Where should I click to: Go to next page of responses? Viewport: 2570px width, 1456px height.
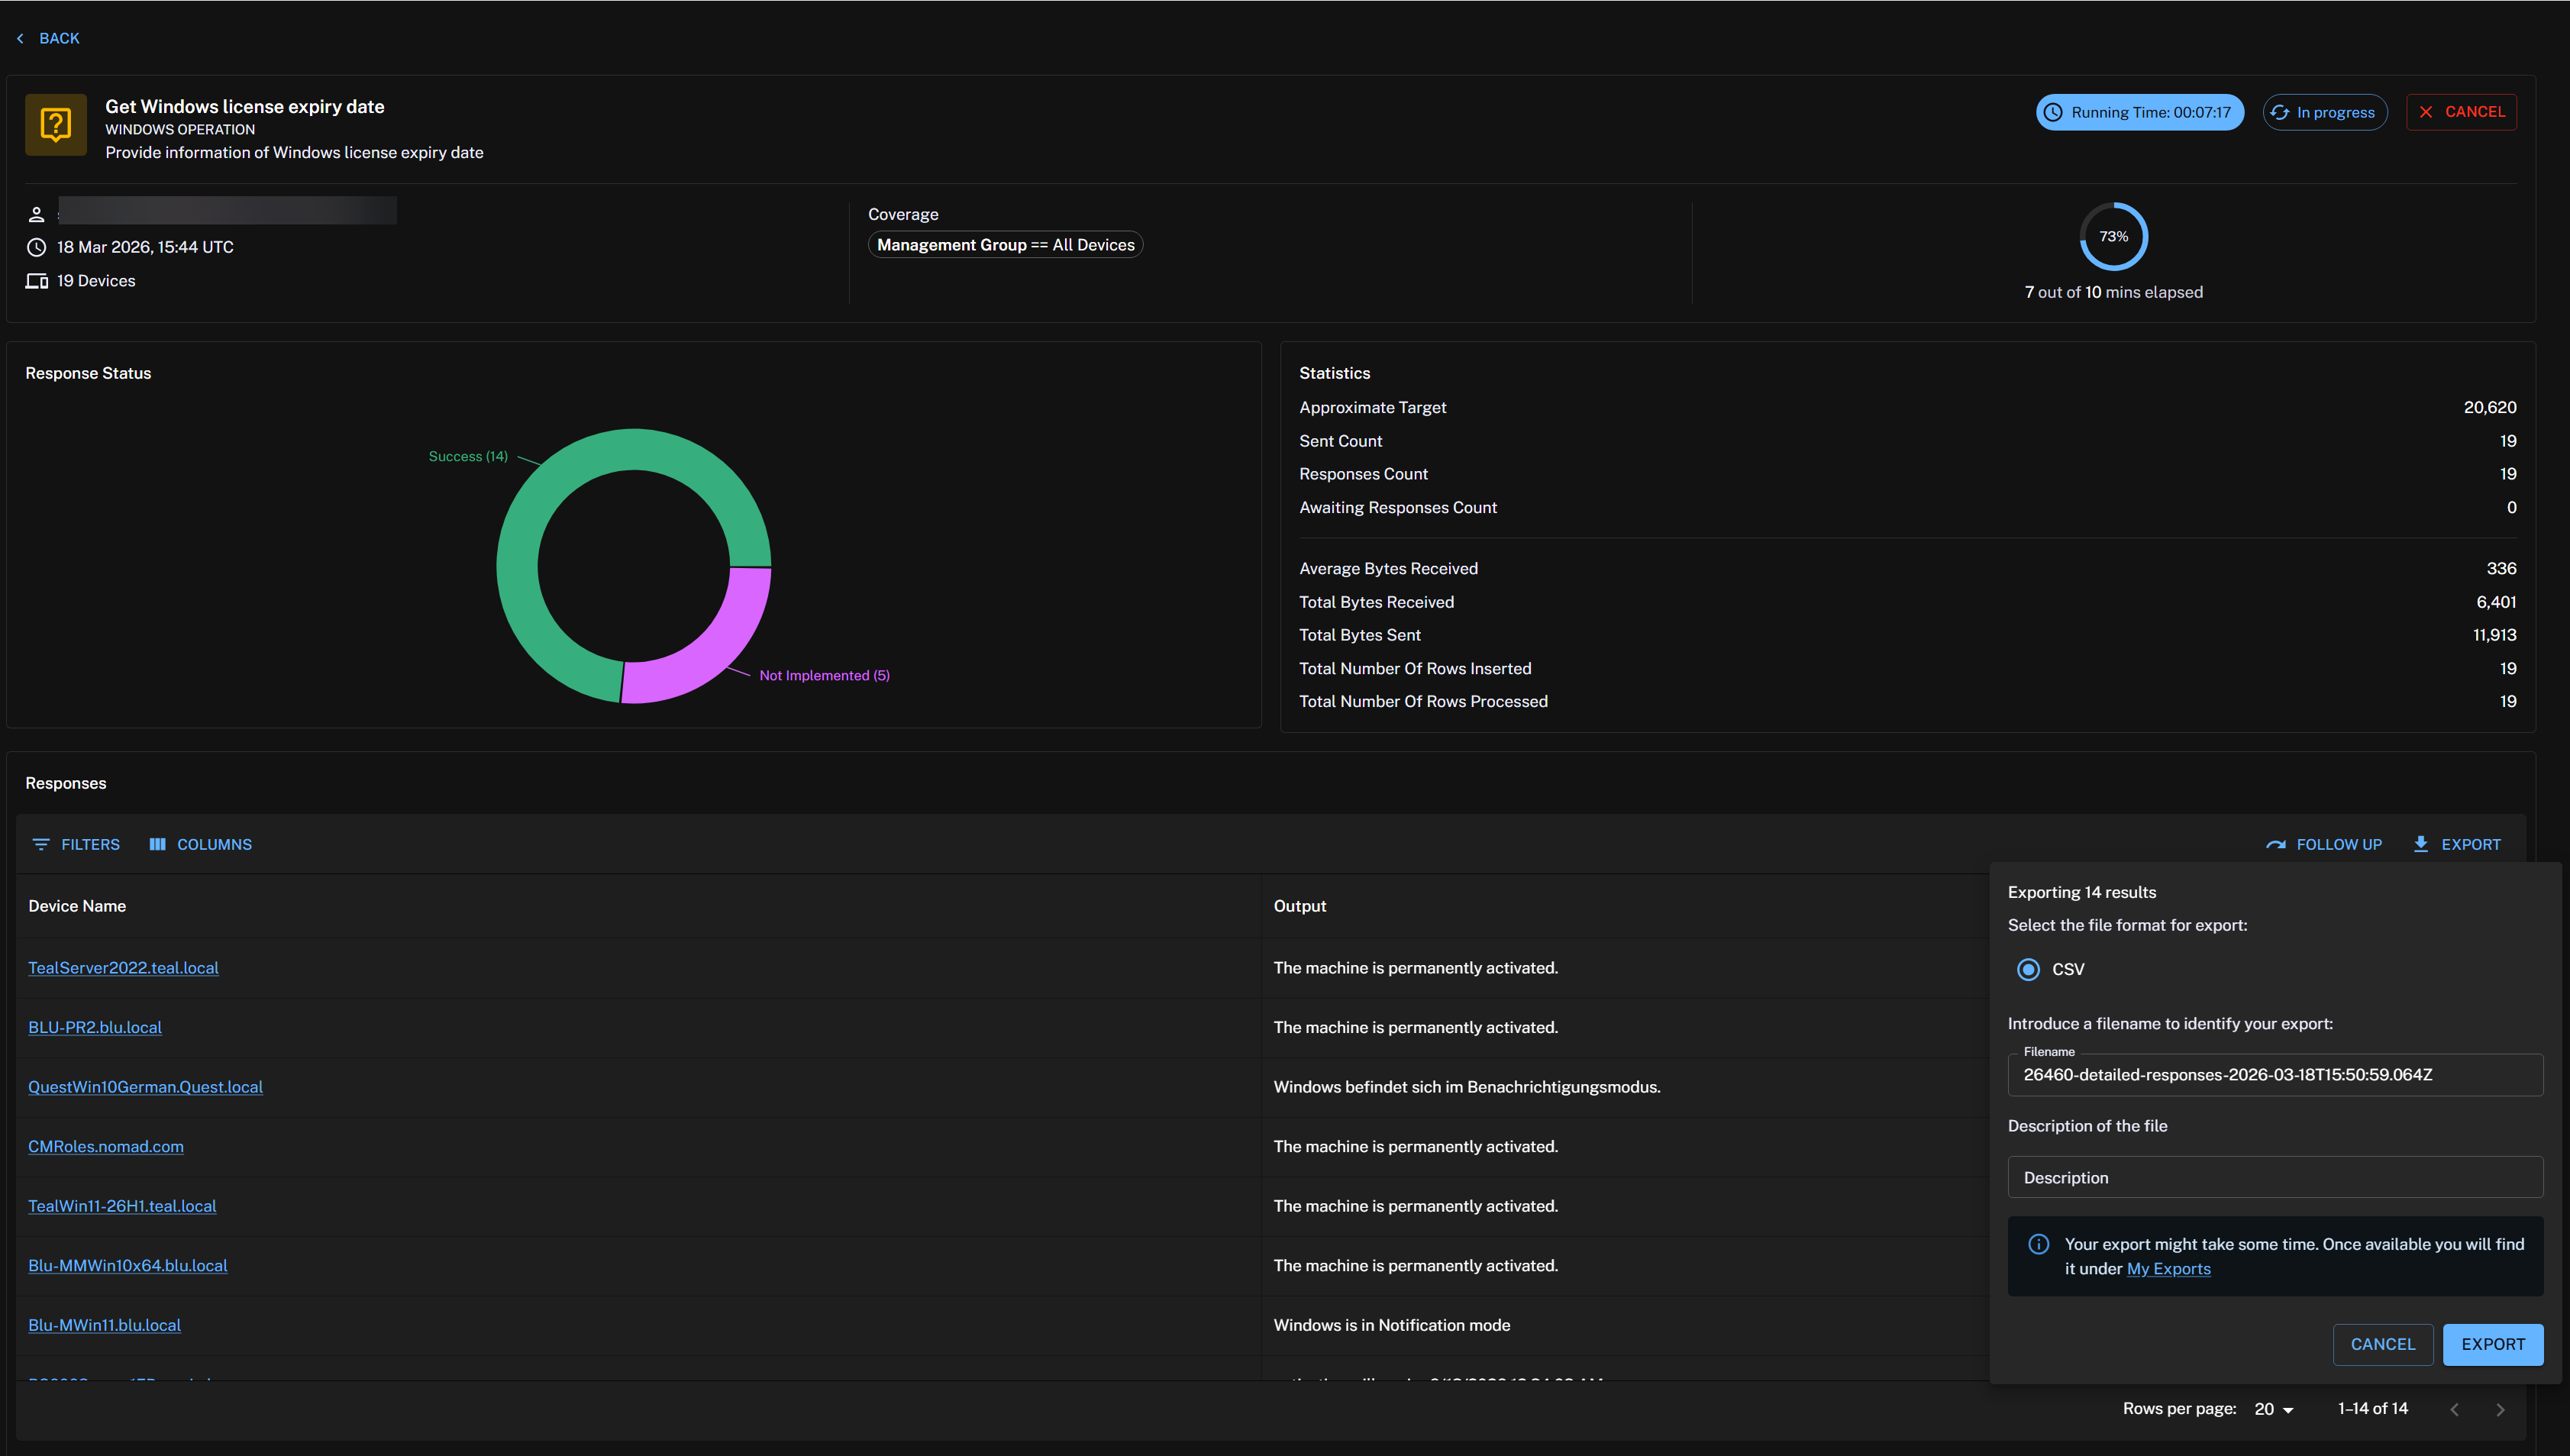pos(2500,1409)
